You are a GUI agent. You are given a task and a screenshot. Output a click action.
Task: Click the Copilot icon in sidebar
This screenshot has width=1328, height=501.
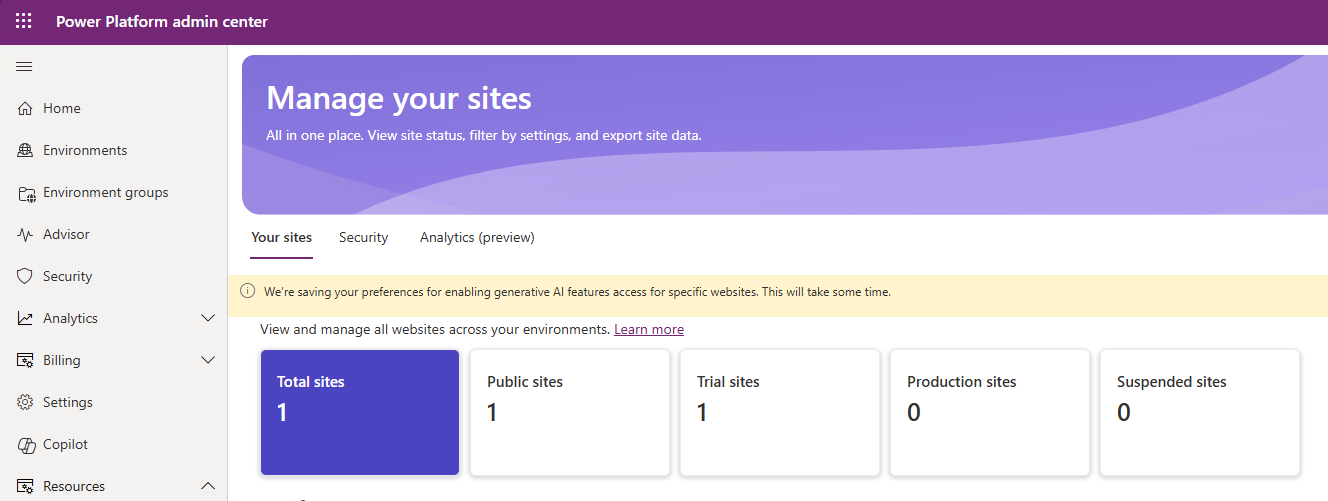coord(26,445)
